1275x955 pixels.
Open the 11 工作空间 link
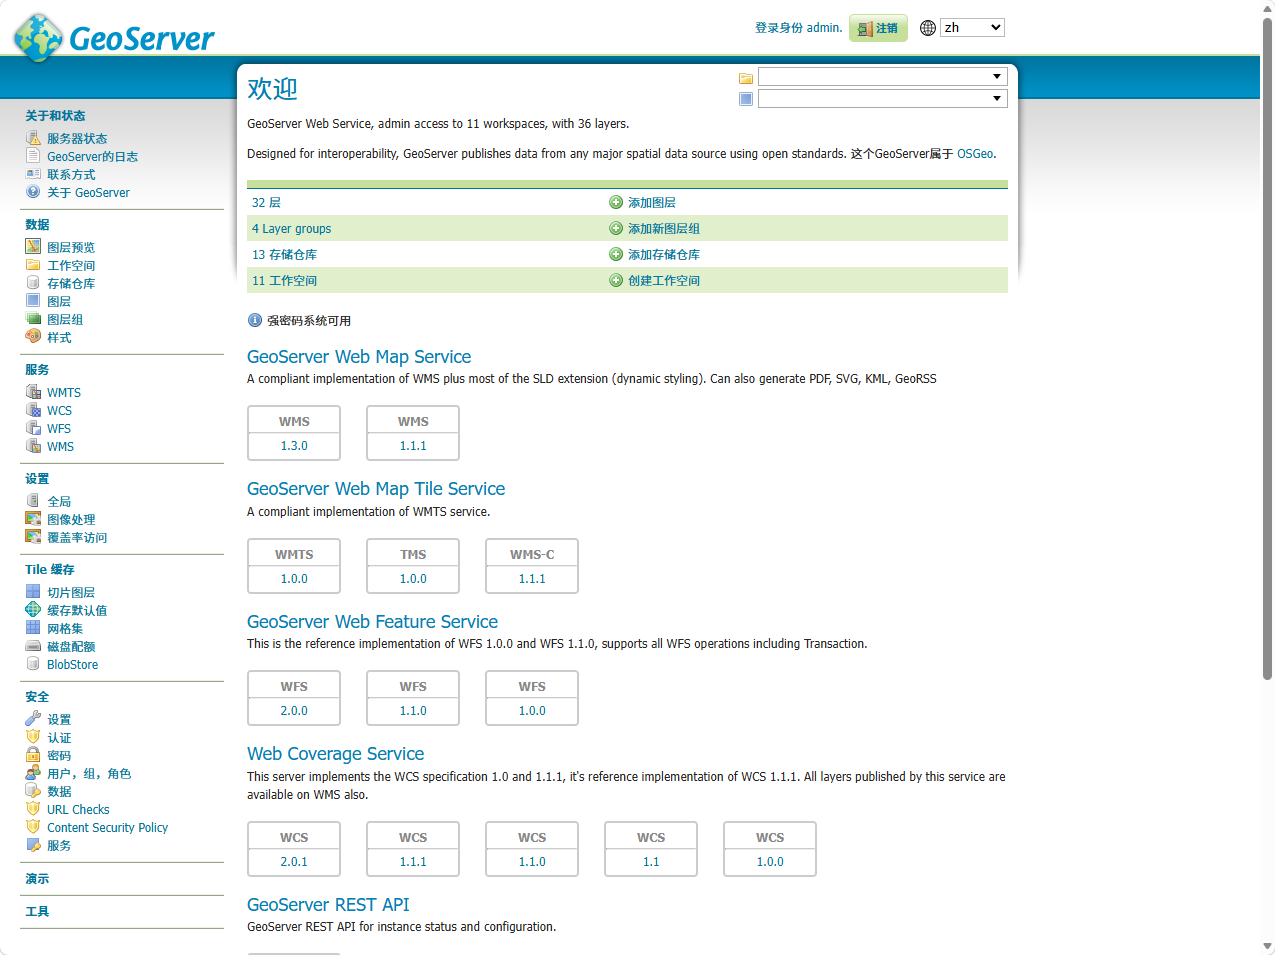pos(284,280)
